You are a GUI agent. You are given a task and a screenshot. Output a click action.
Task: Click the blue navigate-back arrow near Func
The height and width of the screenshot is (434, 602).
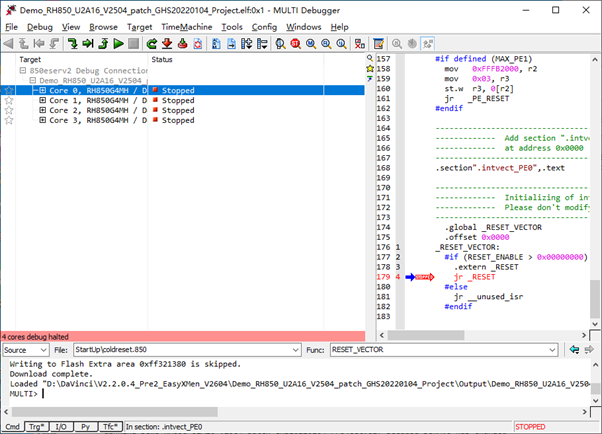point(574,350)
